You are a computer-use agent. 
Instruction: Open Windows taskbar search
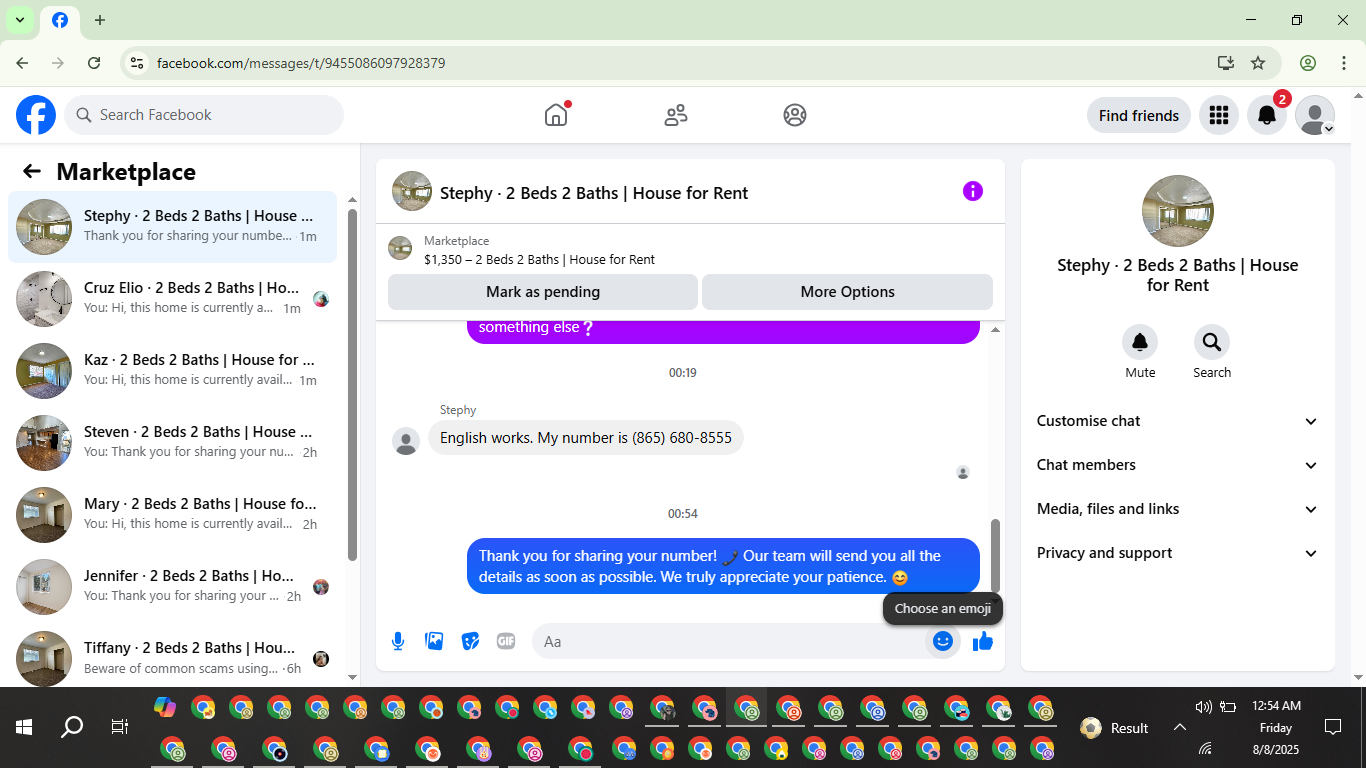(72, 727)
